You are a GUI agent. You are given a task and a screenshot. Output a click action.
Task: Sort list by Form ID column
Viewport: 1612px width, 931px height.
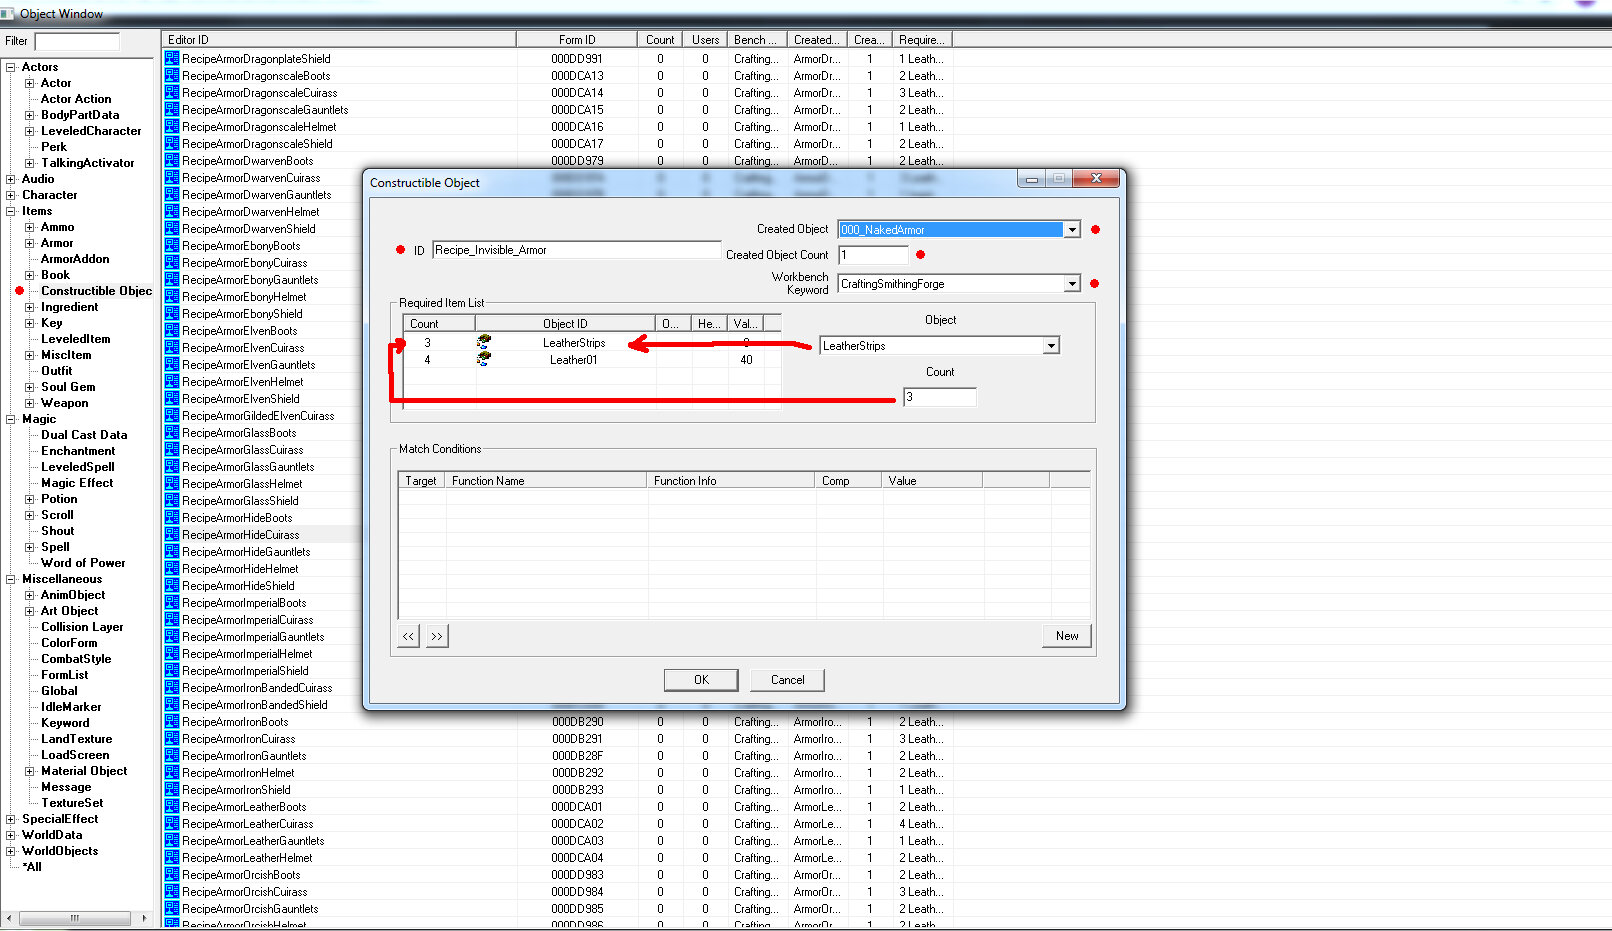[x=577, y=40]
